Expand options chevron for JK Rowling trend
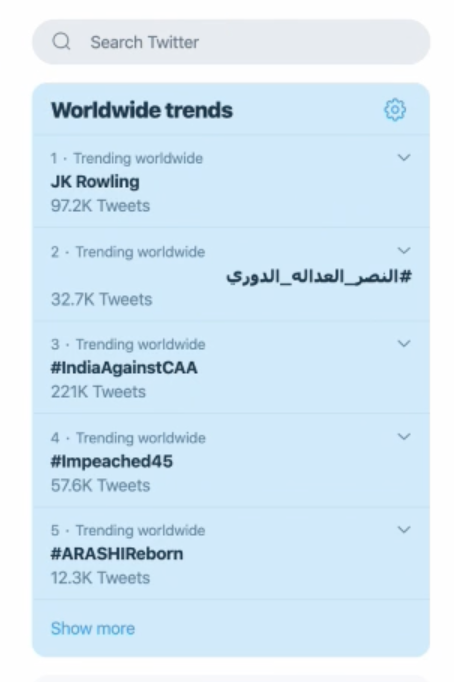Screen dimensions: 454x682 point(404,157)
